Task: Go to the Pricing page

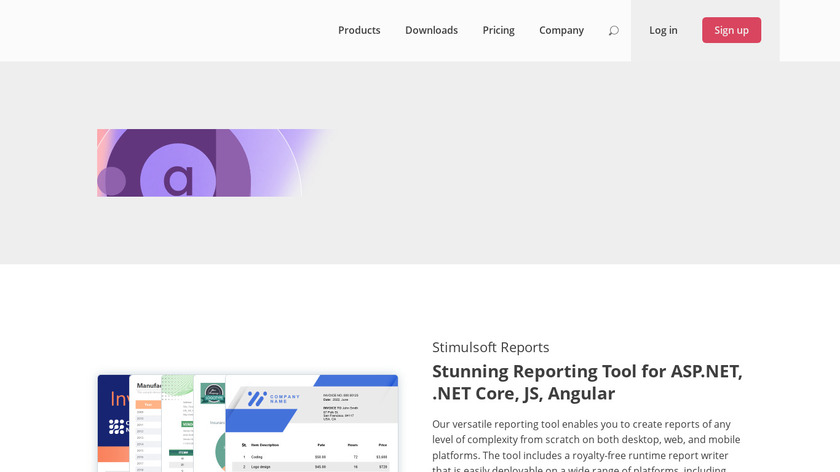Action: click(x=498, y=31)
